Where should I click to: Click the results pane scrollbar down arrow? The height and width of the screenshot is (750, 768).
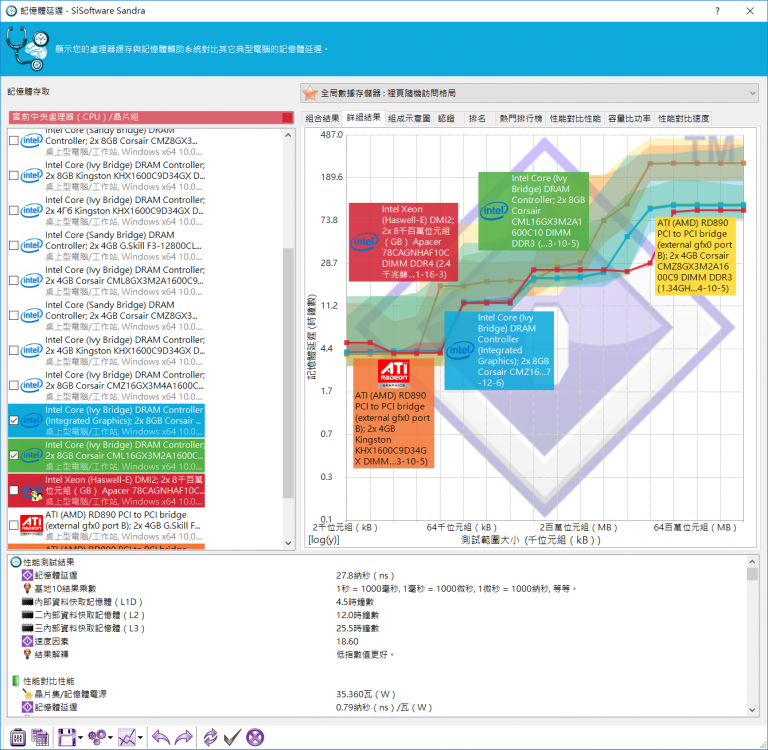(x=752, y=710)
